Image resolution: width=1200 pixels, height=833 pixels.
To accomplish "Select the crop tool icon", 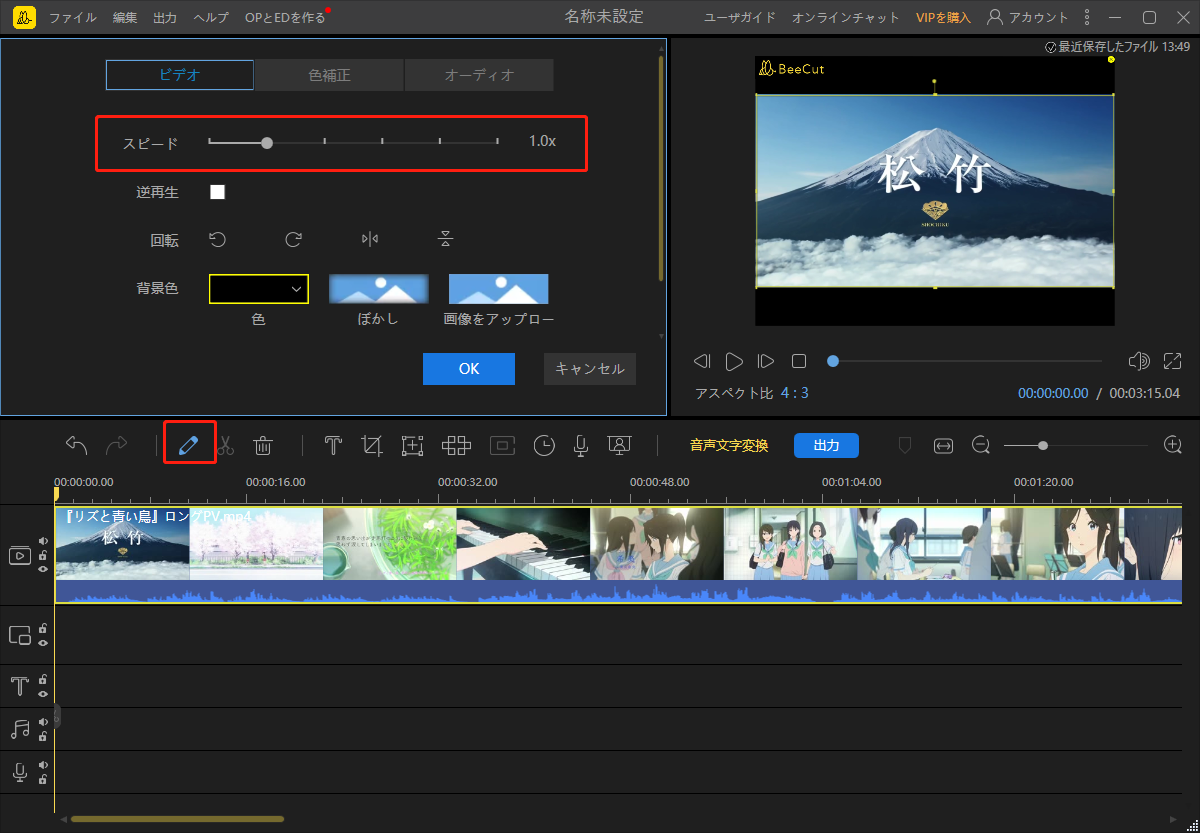I will (372, 446).
